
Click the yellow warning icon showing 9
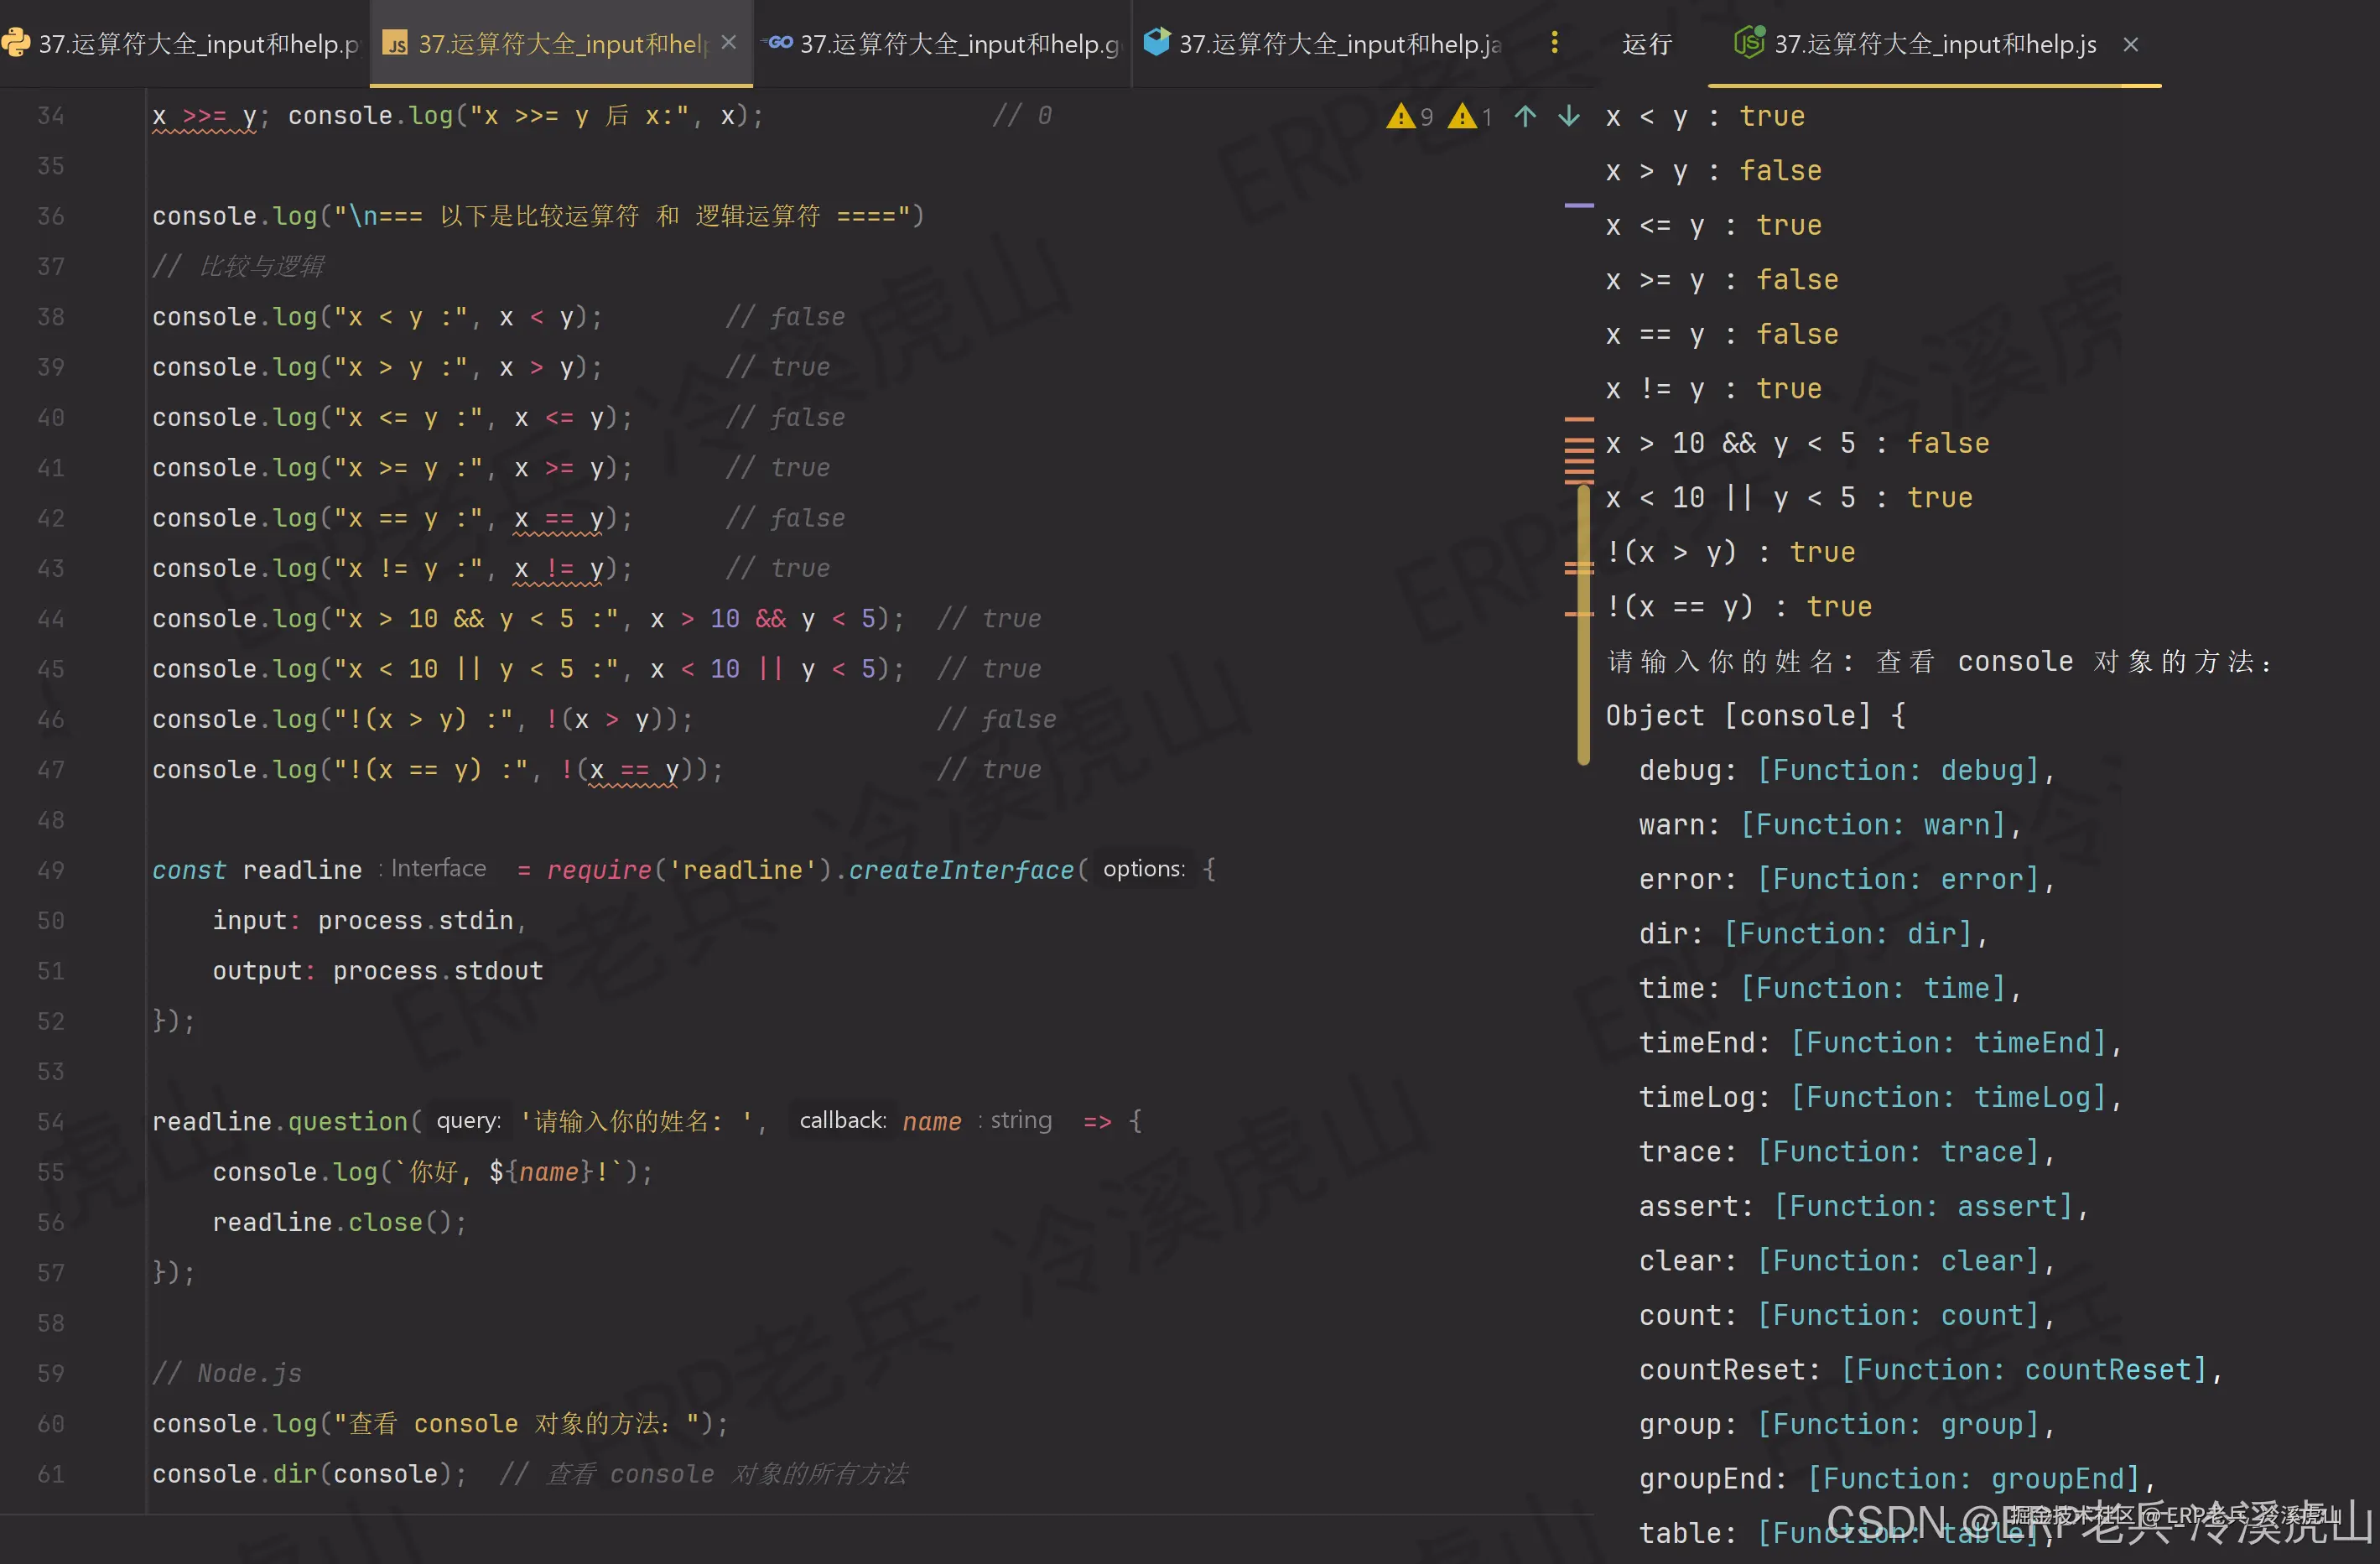pyautogui.click(x=1401, y=117)
